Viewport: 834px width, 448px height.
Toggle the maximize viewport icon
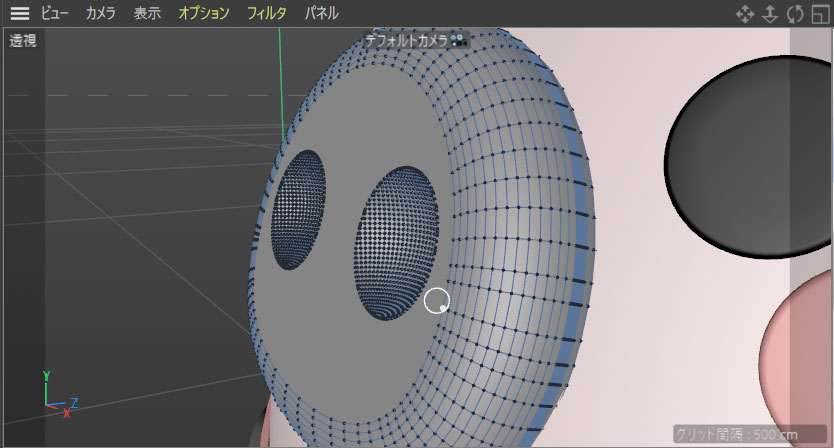820,14
